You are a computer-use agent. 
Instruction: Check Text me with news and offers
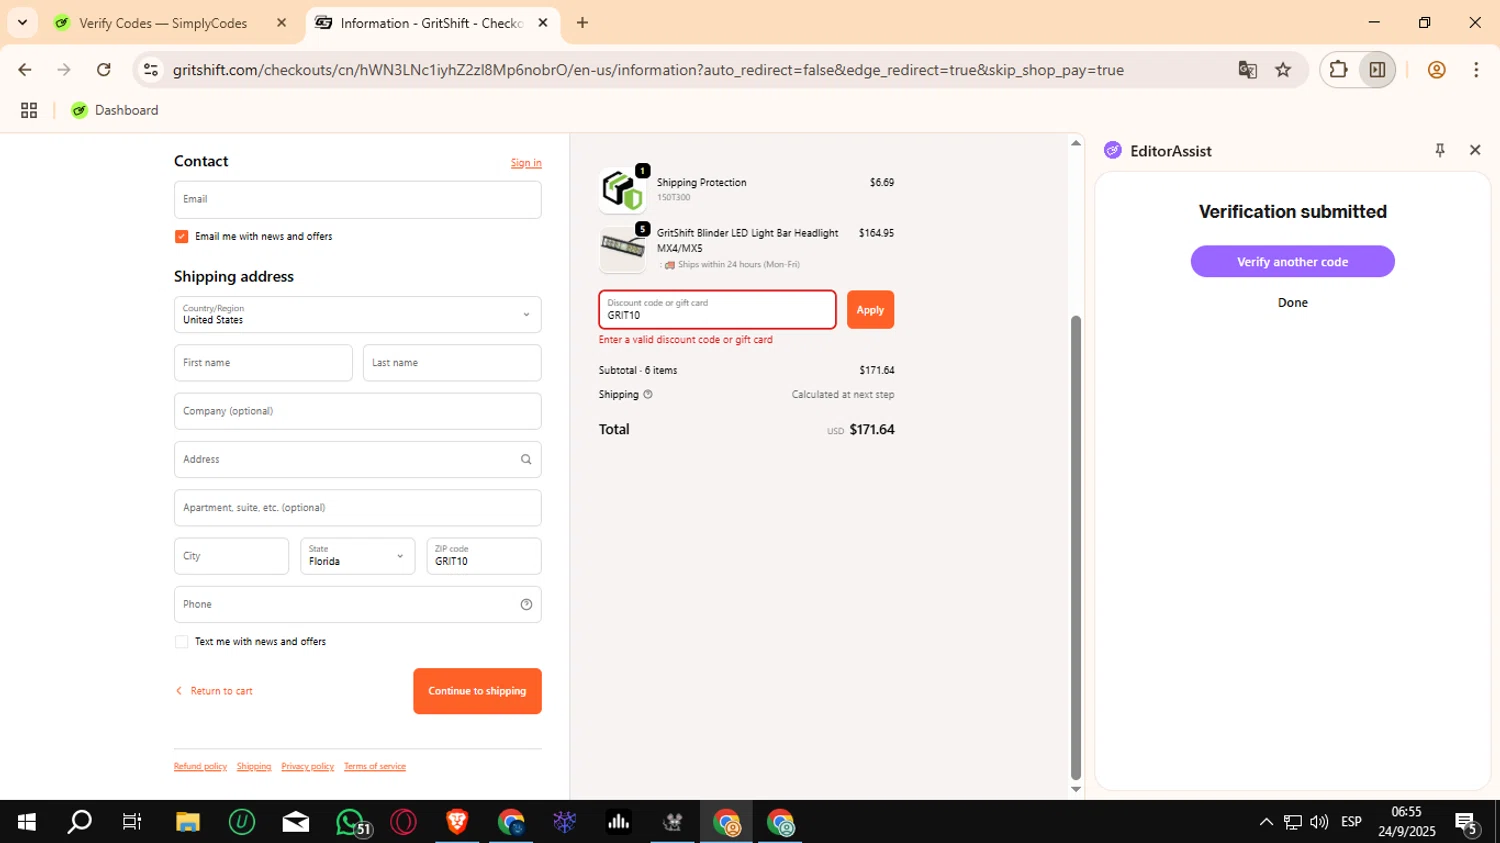181,642
